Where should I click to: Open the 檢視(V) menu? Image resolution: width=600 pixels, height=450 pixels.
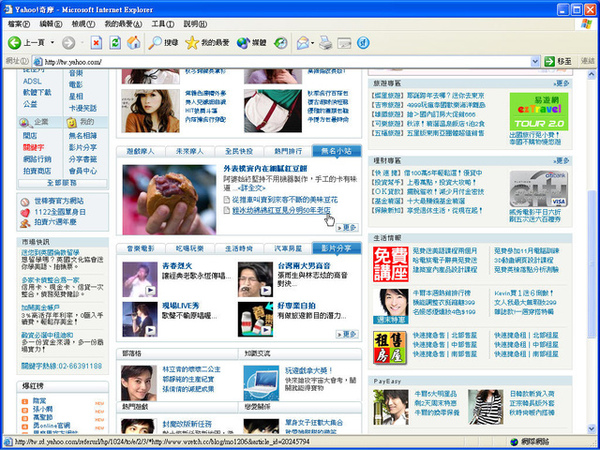[83, 24]
